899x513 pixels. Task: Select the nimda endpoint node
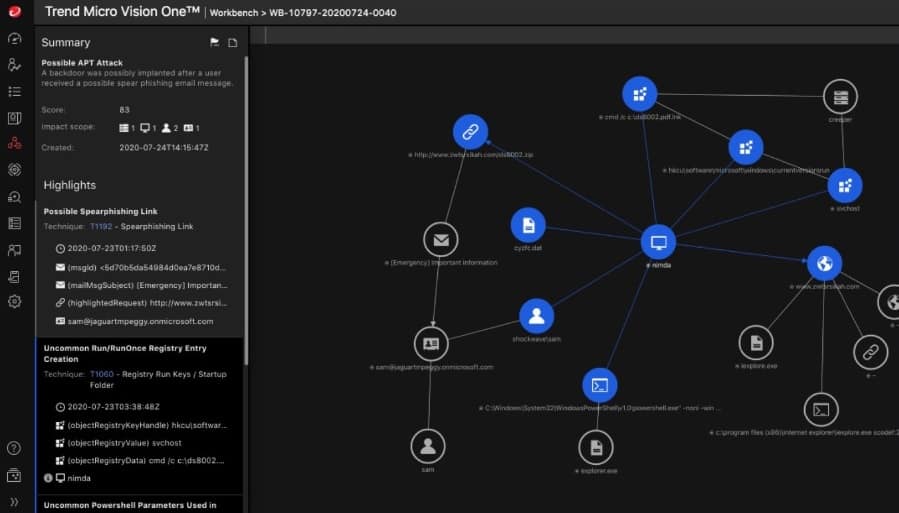pyautogui.click(x=658, y=242)
